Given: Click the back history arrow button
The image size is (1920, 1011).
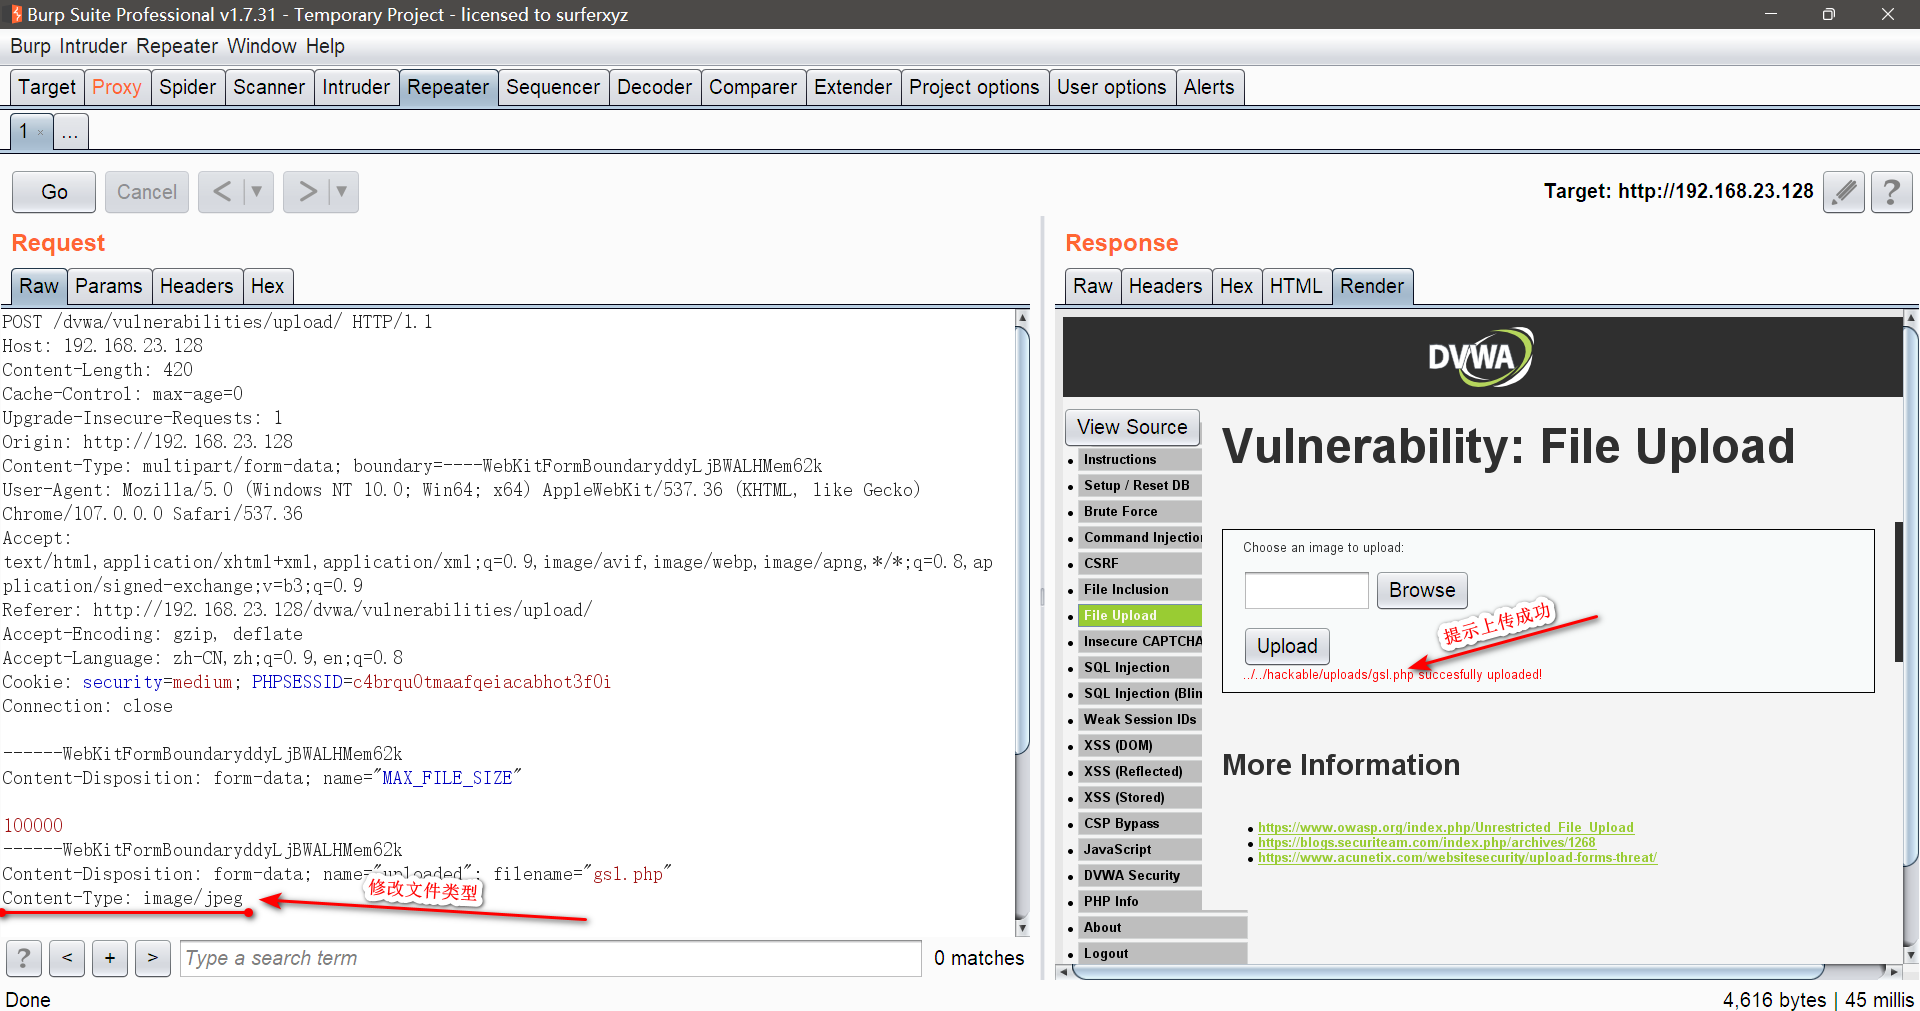Looking at the screenshot, I should coord(222,191).
